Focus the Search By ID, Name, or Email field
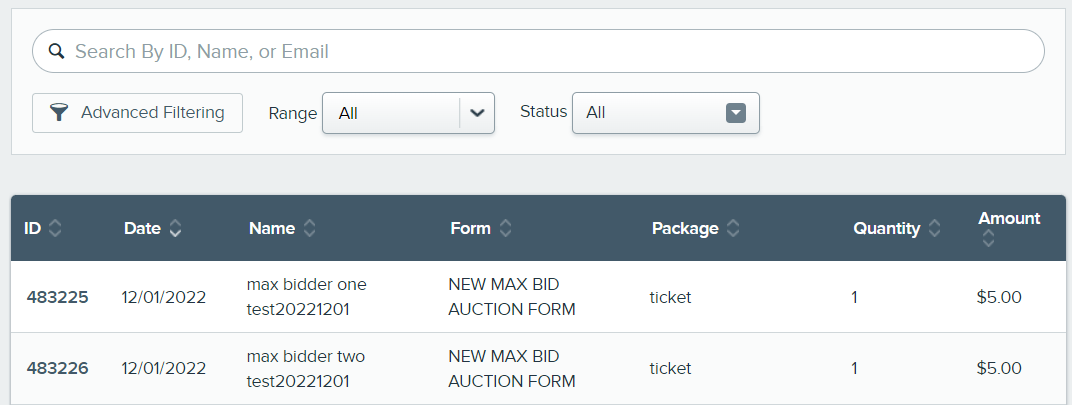Viewport: 1072px width, 405px height. point(538,51)
